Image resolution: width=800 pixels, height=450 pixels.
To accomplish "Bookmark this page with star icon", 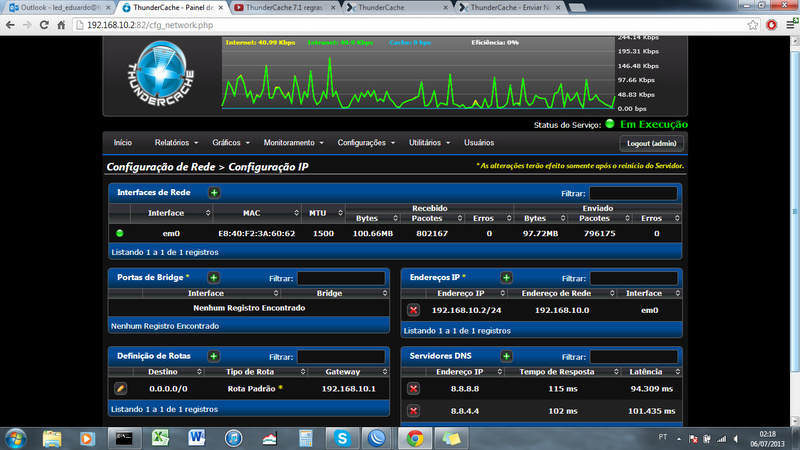I will 753,25.
